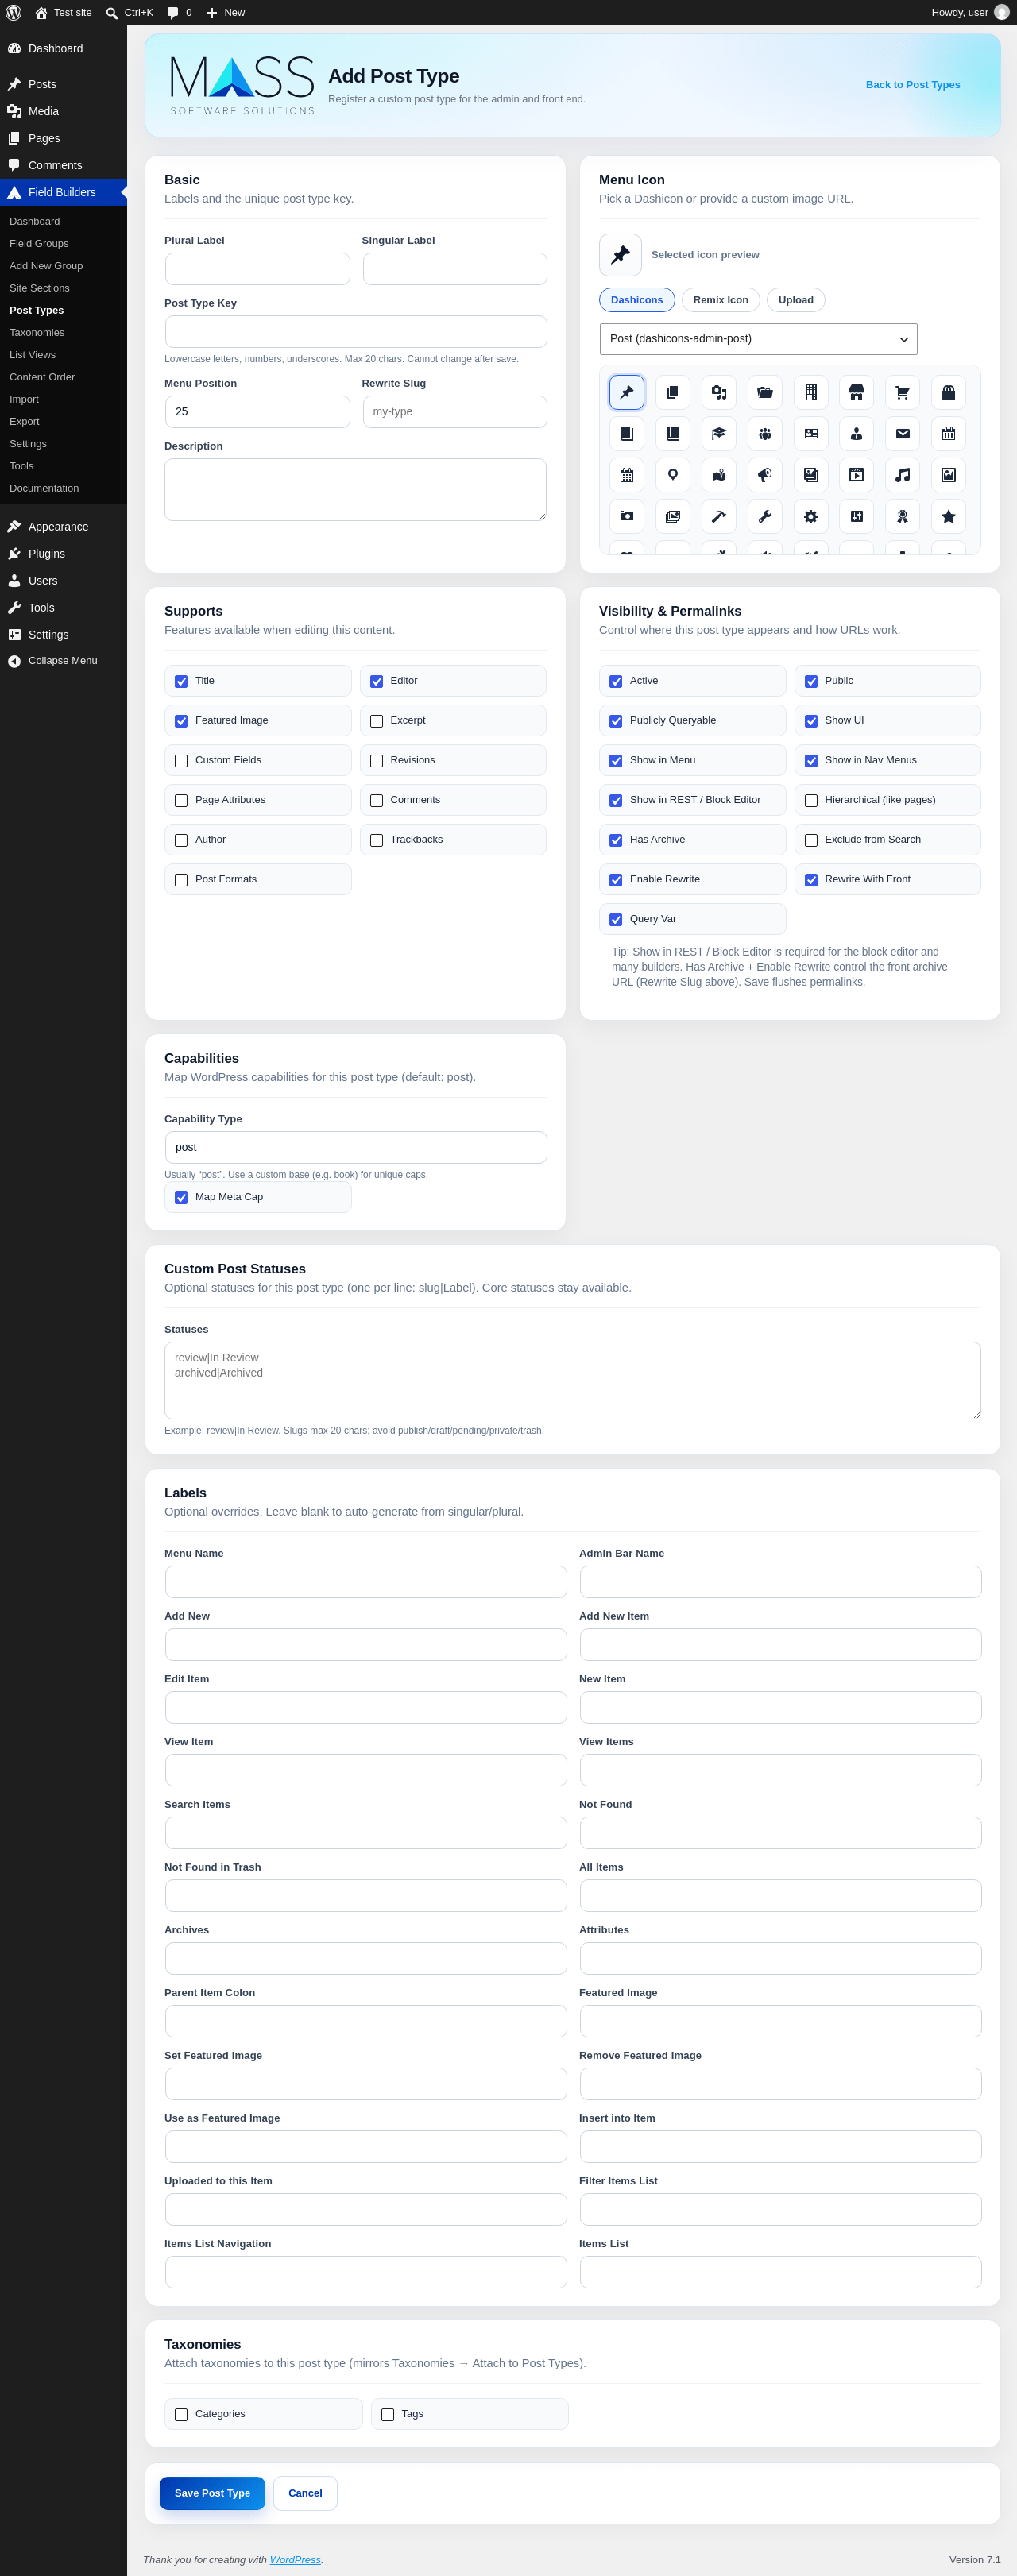Select the megaphone Dashicon

click(x=765, y=475)
